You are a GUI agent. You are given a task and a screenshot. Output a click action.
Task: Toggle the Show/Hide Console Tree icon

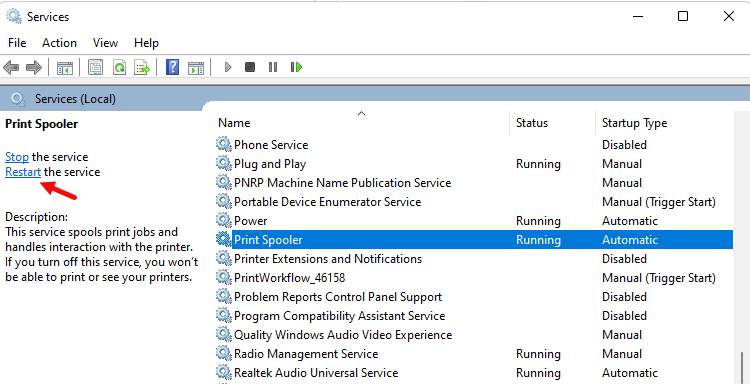[x=65, y=67]
